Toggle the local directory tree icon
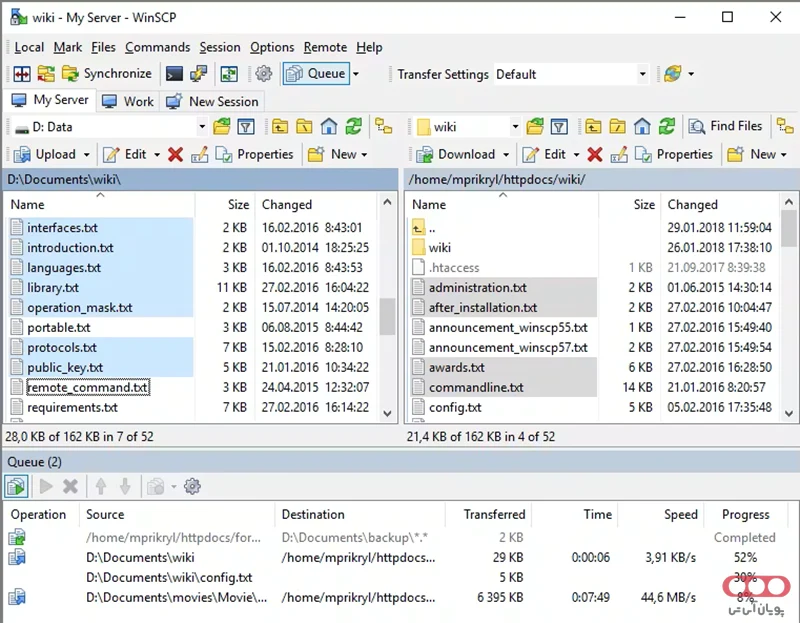The image size is (800, 623). click(x=384, y=127)
